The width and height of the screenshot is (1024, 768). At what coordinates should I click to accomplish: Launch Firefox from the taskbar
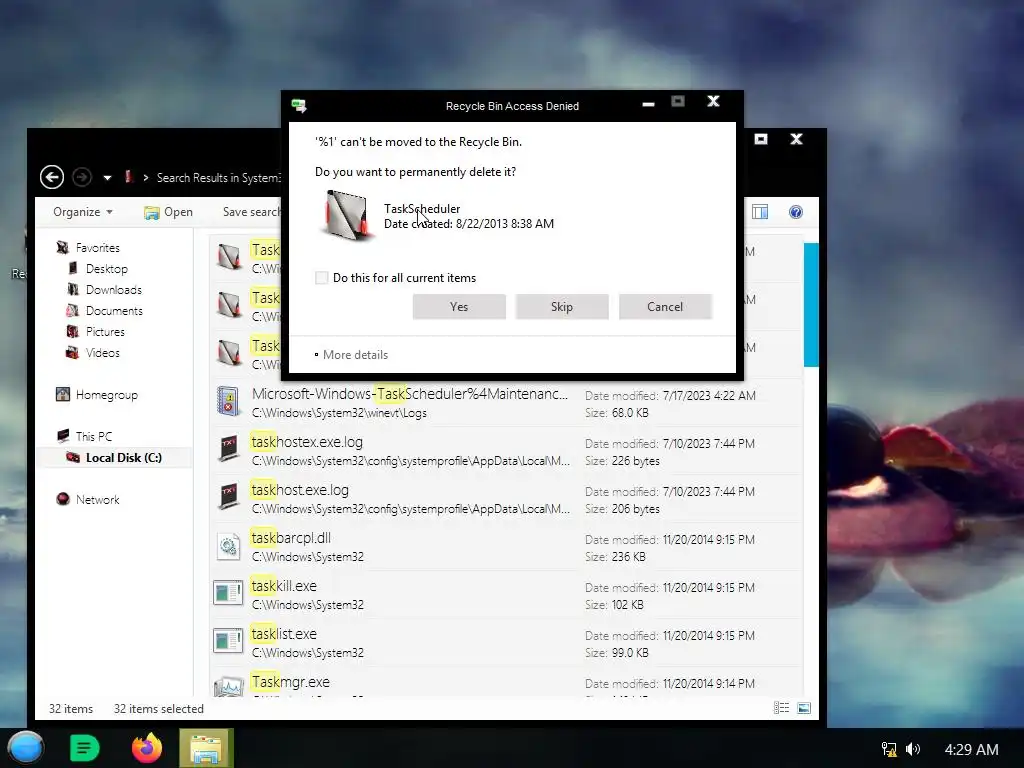(147, 748)
